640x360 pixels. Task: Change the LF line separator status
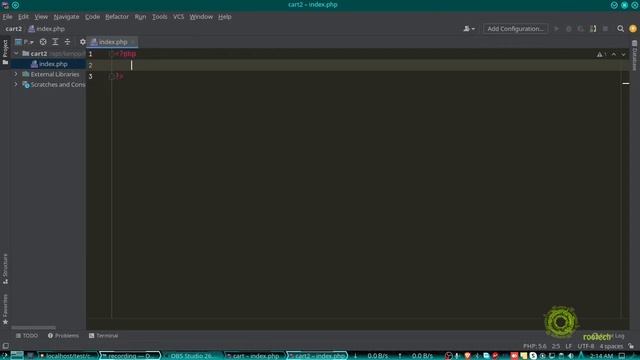click(569, 346)
